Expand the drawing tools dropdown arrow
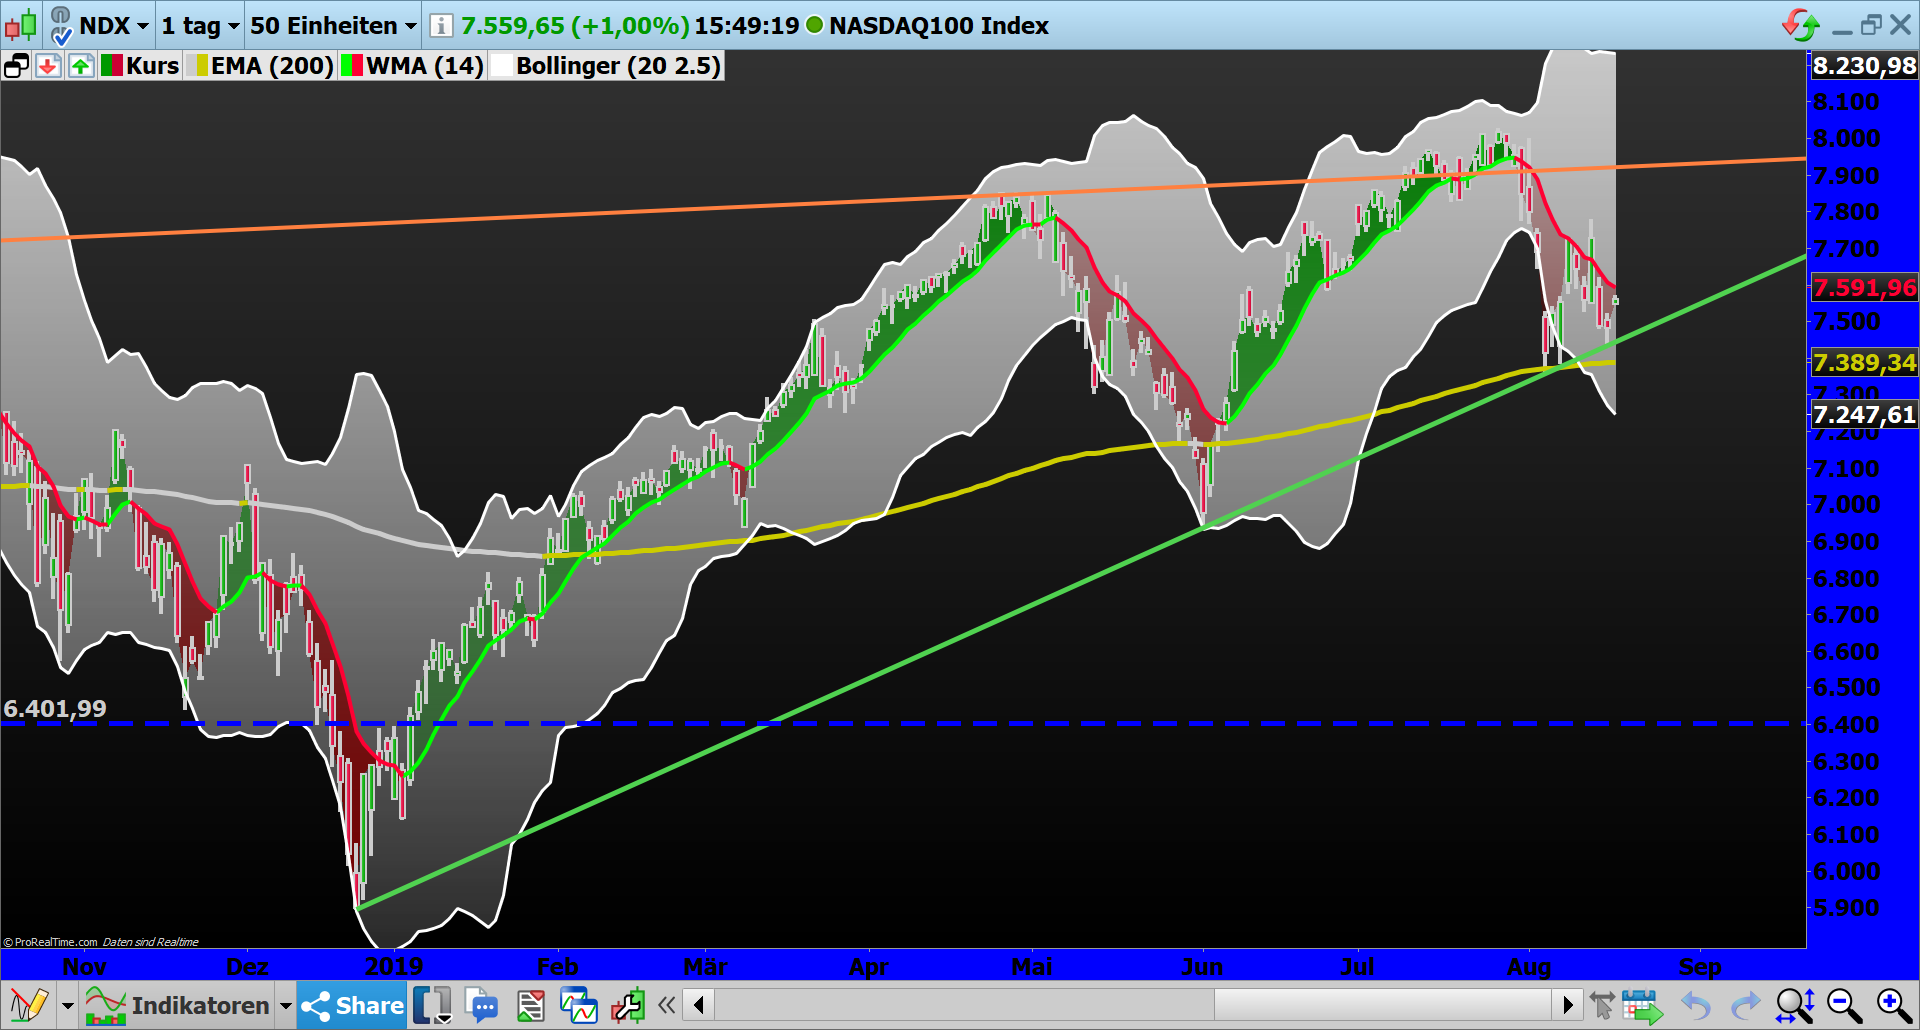Viewport: 1920px width, 1030px height. pyautogui.click(x=68, y=1006)
